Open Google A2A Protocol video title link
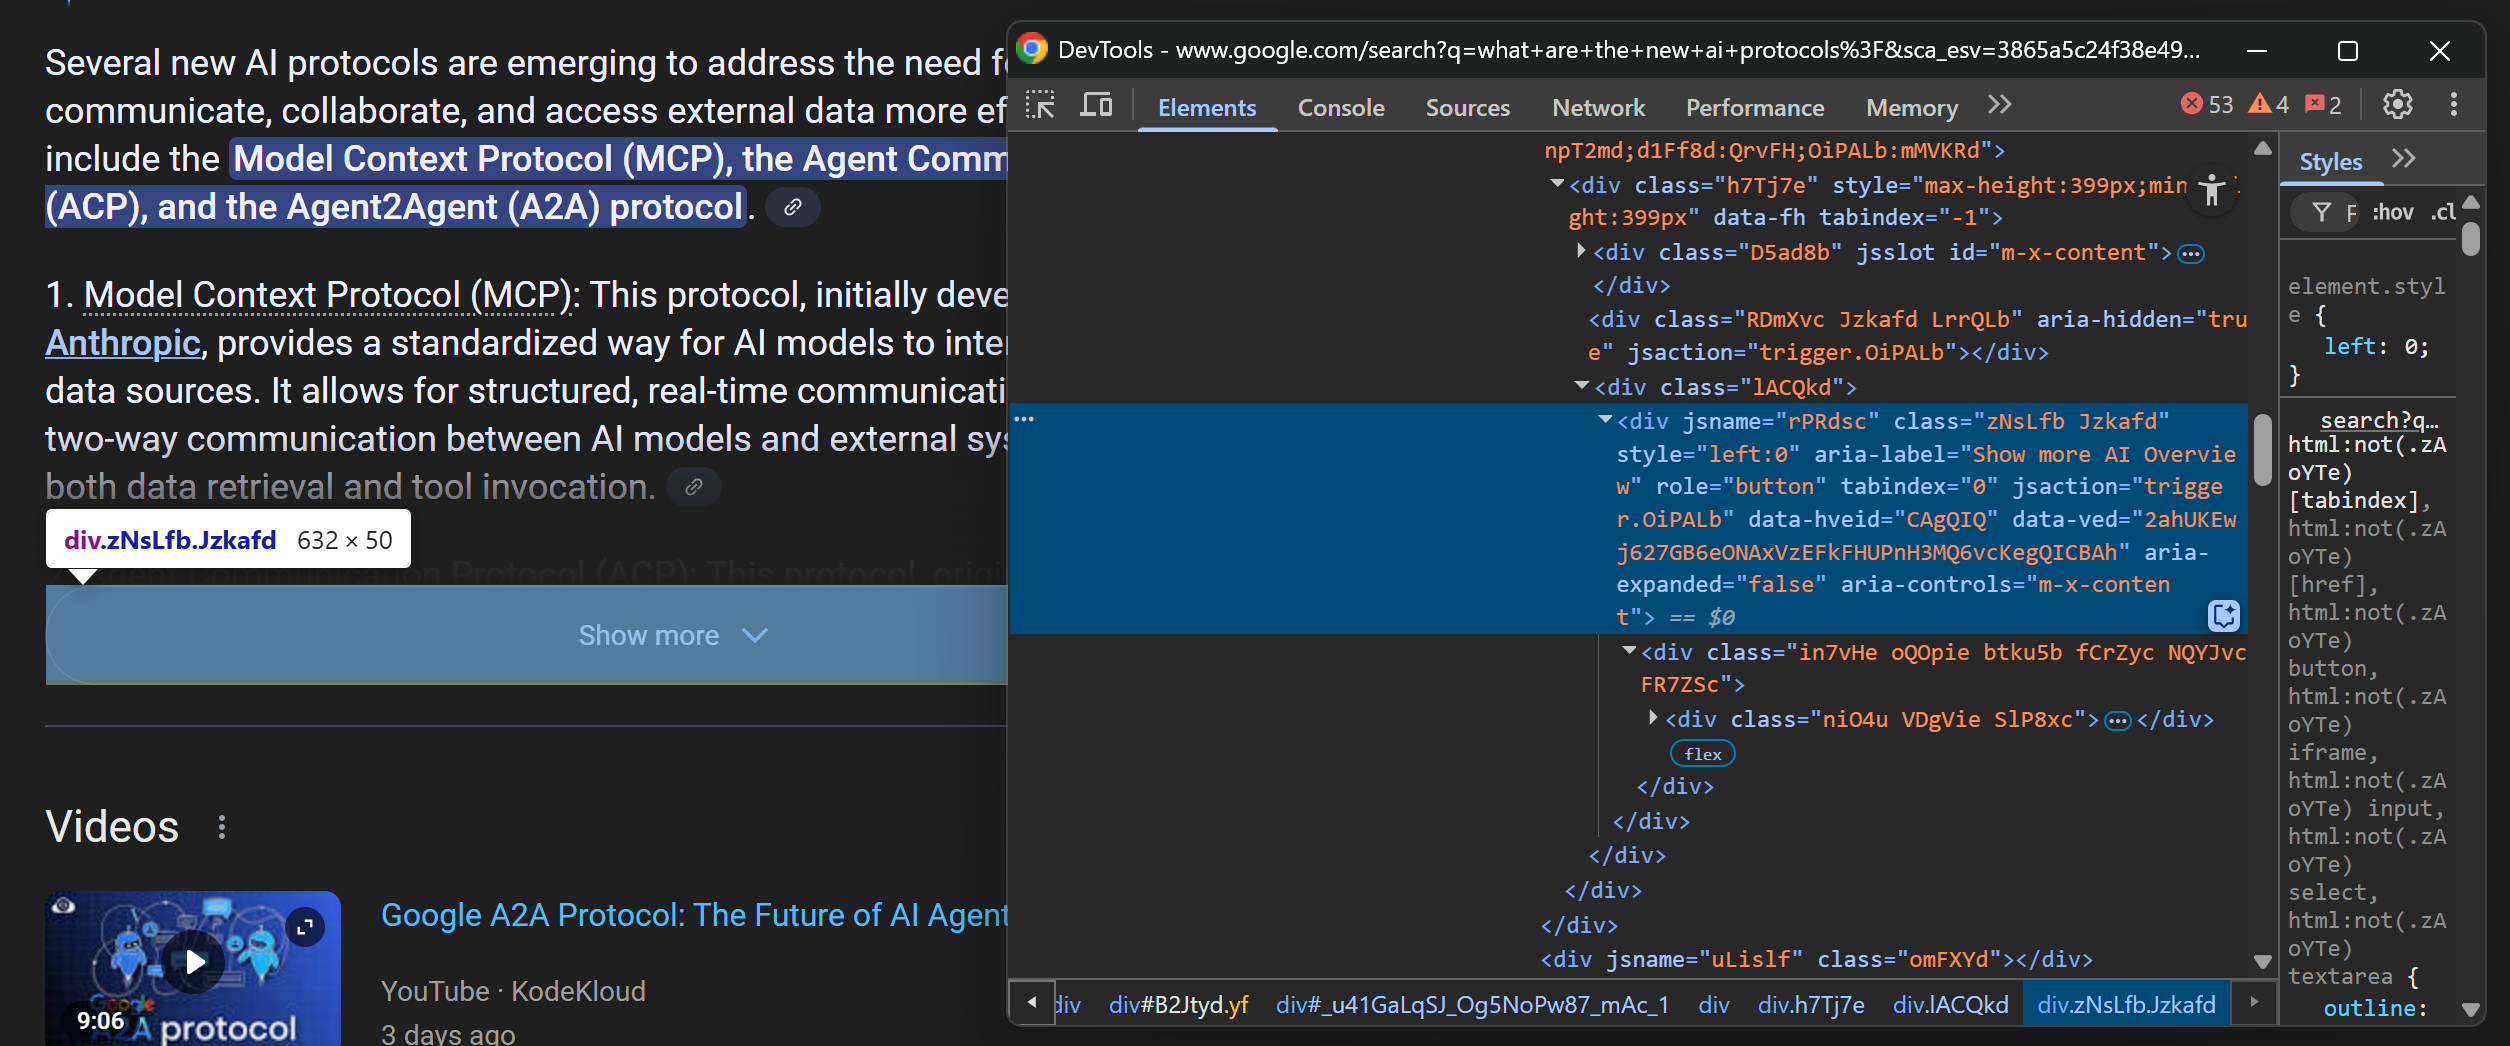Image resolution: width=2510 pixels, height=1046 pixels. (x=694, y=915)
